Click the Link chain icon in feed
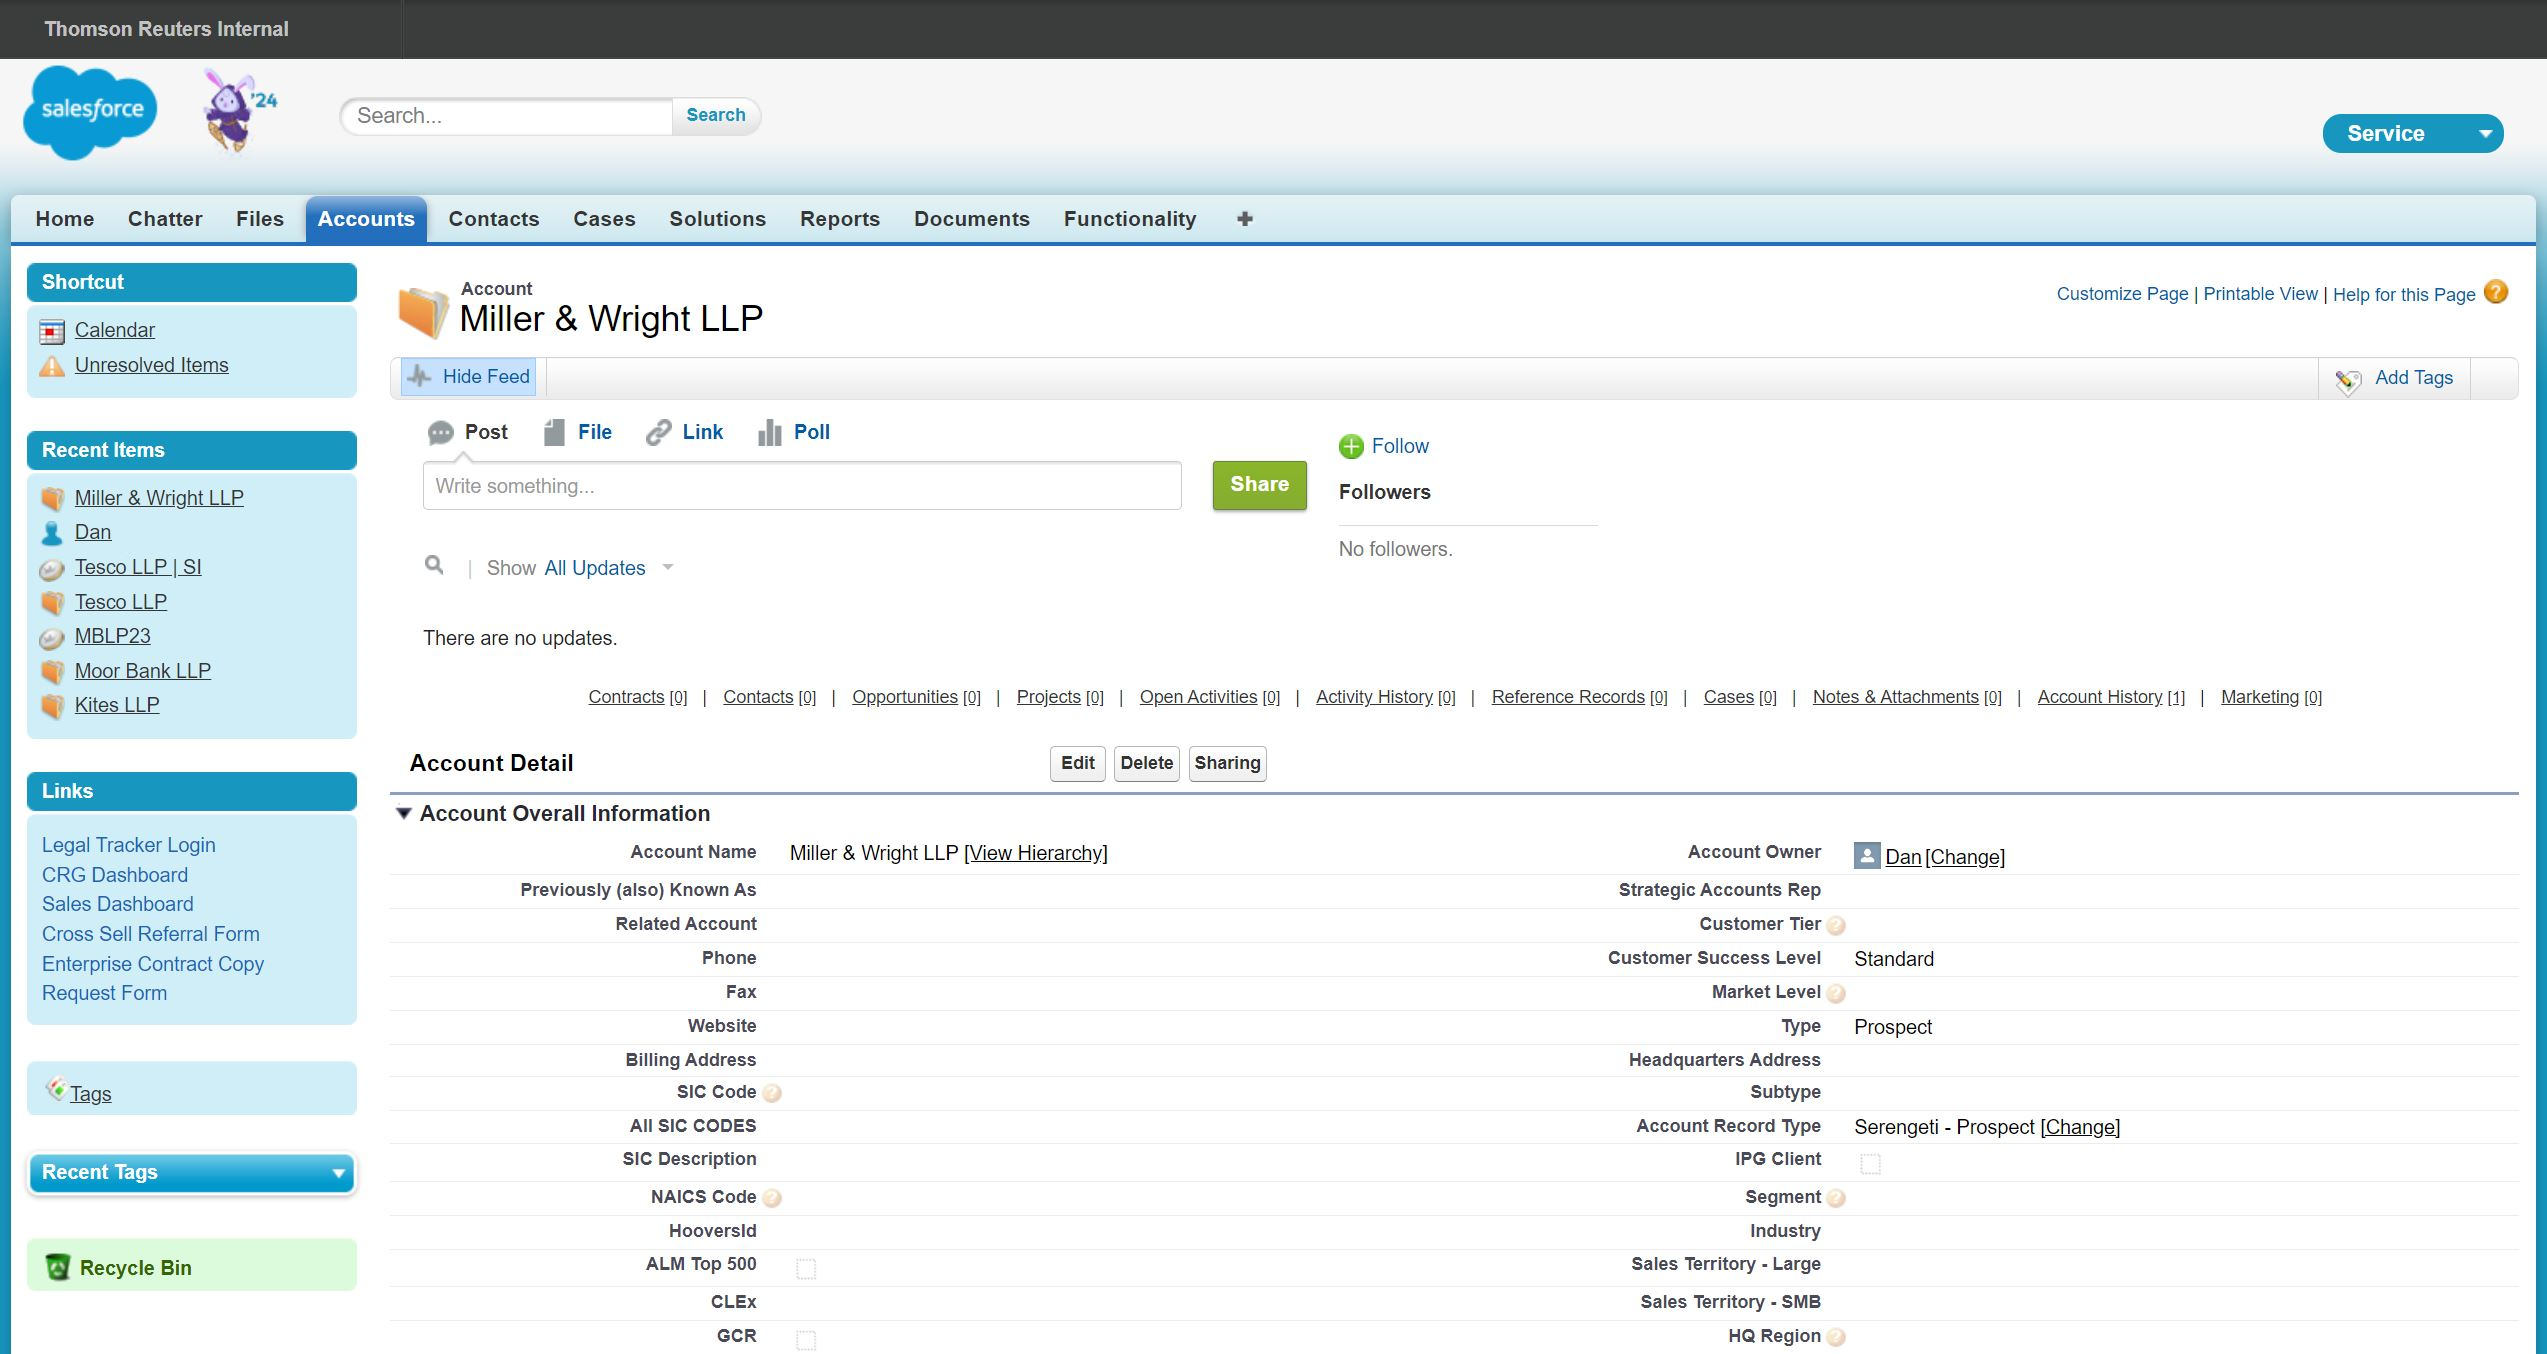The image size is (2547, 1354). tap(658, 432)
